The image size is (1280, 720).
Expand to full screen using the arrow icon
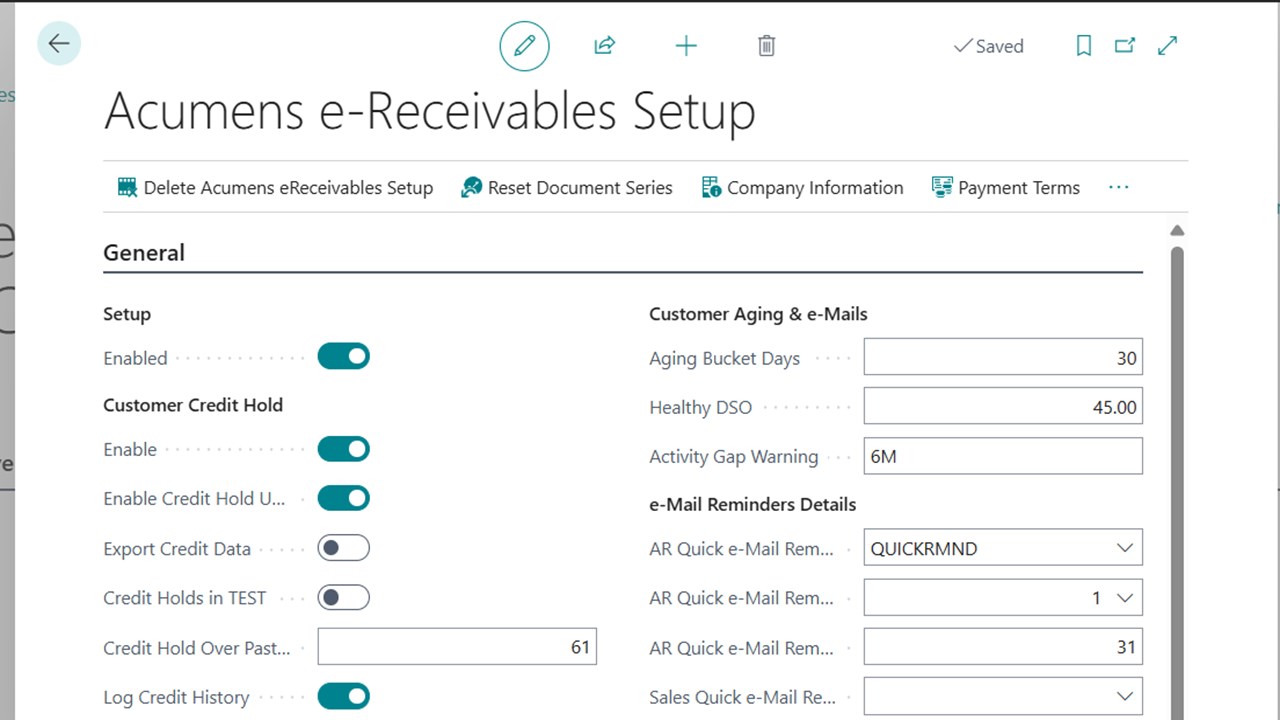[1167, 46]
